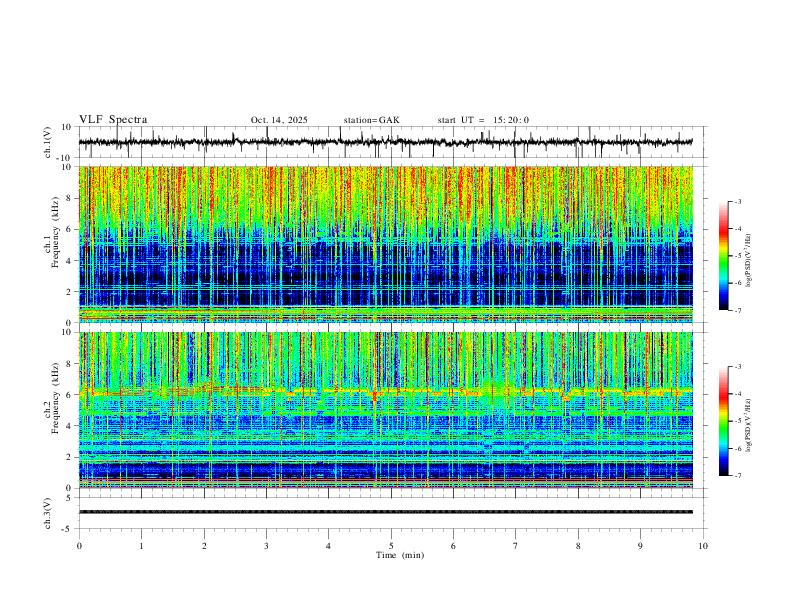This screenshot has height=612, width=792.
Task: Click the "ch.1(V)" waveform axis label
Action: (x=48, y=142)
